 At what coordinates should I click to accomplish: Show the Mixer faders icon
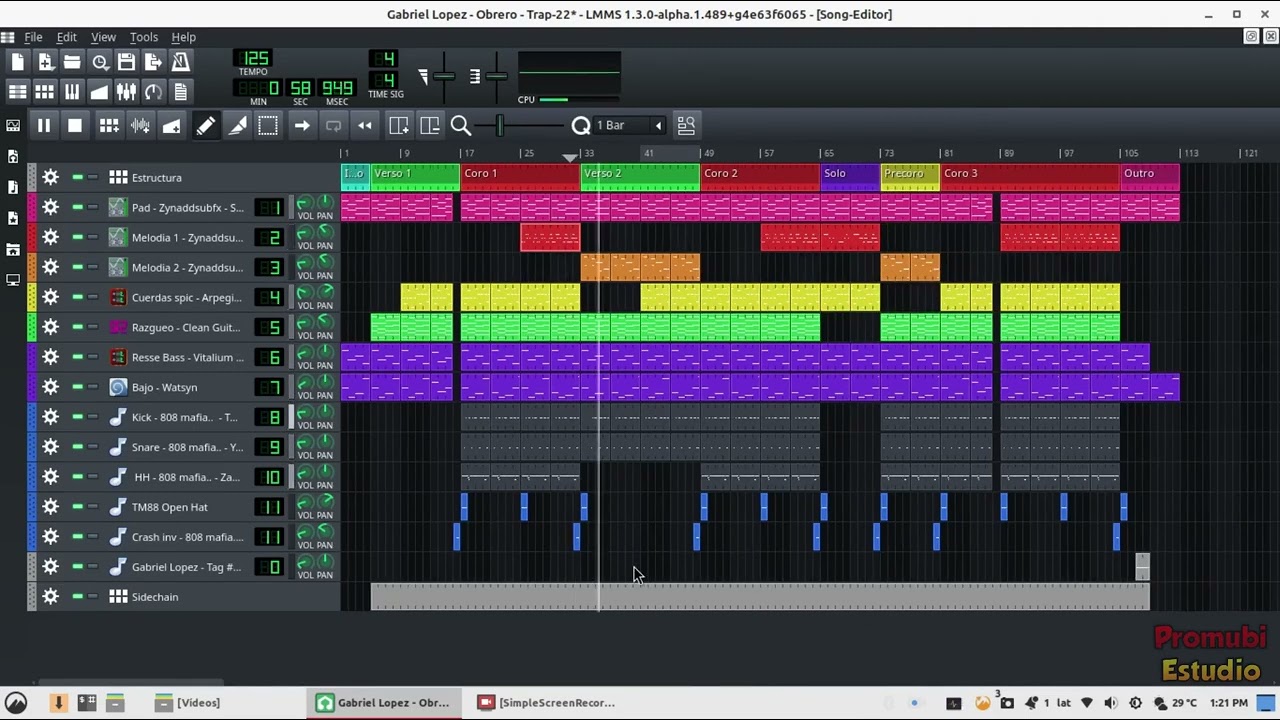click(126, 92)
